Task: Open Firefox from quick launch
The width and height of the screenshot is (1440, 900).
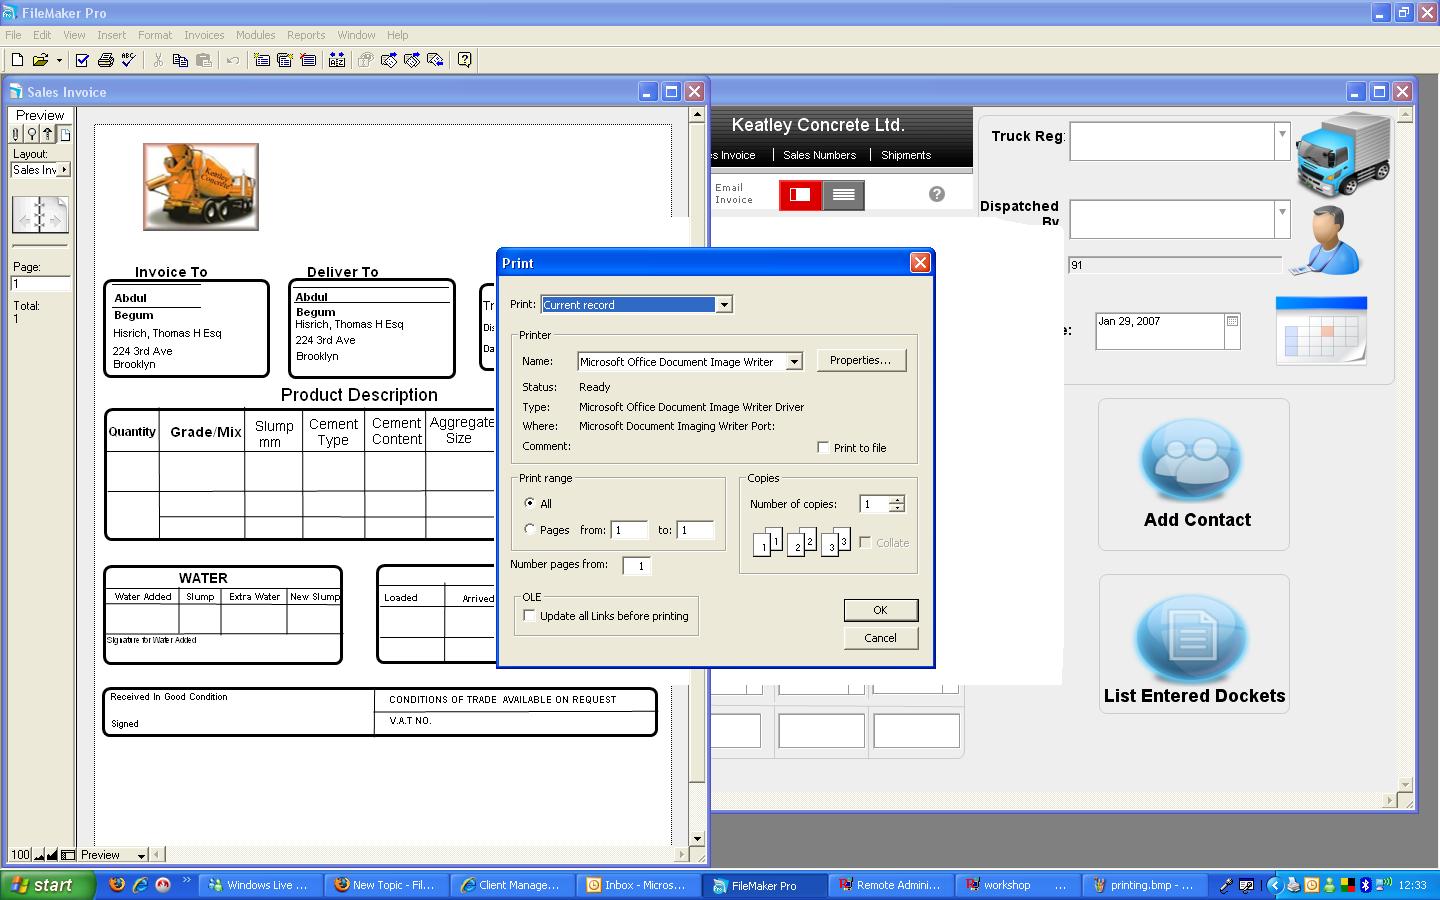Action: 117,885
